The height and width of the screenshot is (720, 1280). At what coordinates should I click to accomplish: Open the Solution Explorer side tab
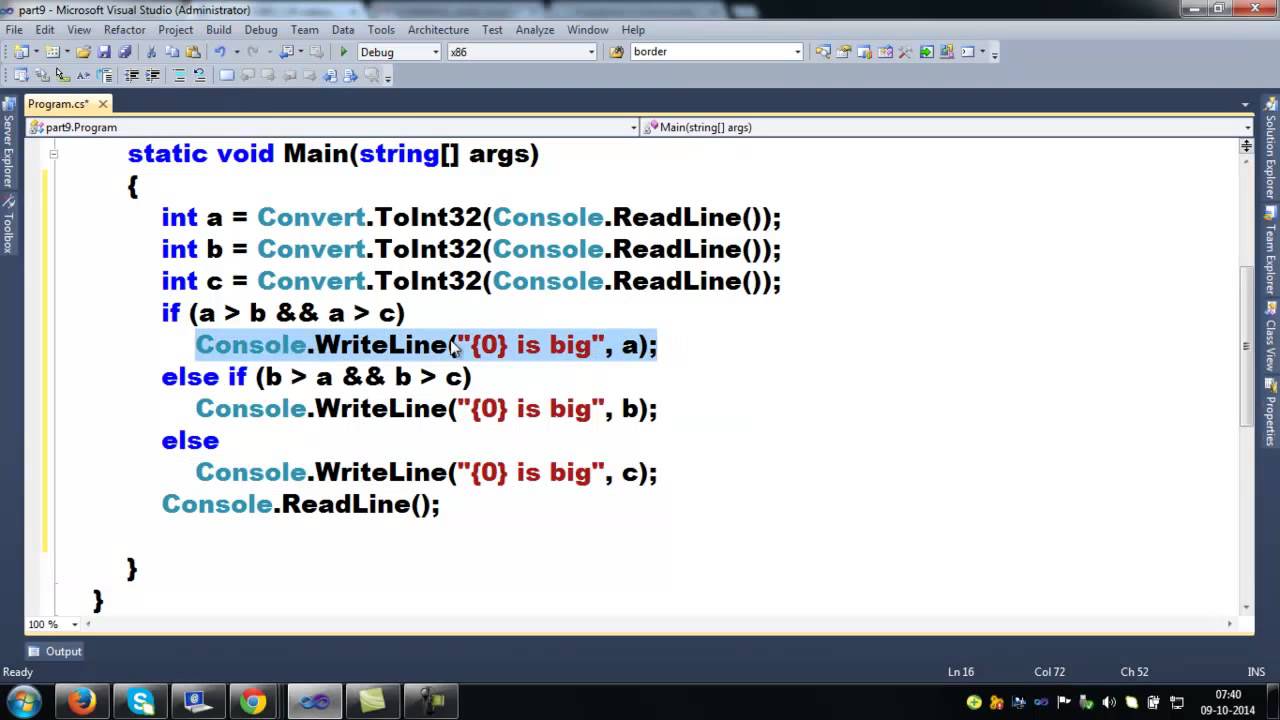(1271, 150)
